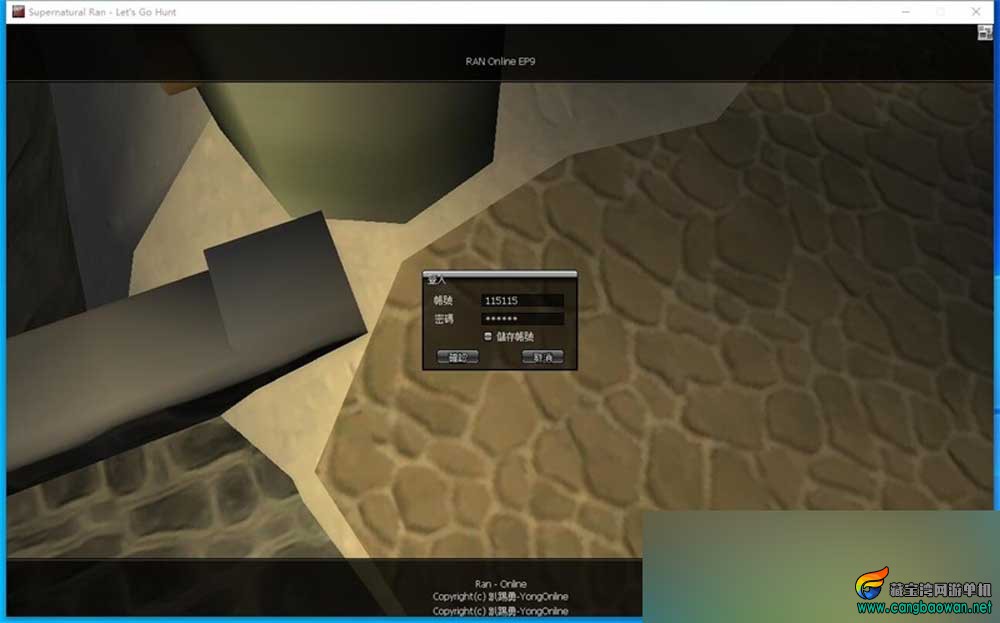Click the account field containing 115115
The image size is (1000, 623).
(522, 300)
